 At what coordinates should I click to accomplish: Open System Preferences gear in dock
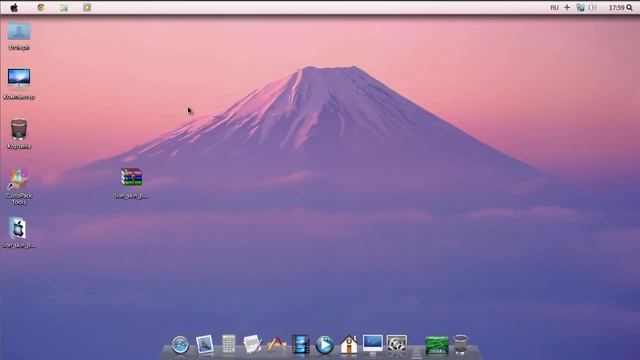397,344
